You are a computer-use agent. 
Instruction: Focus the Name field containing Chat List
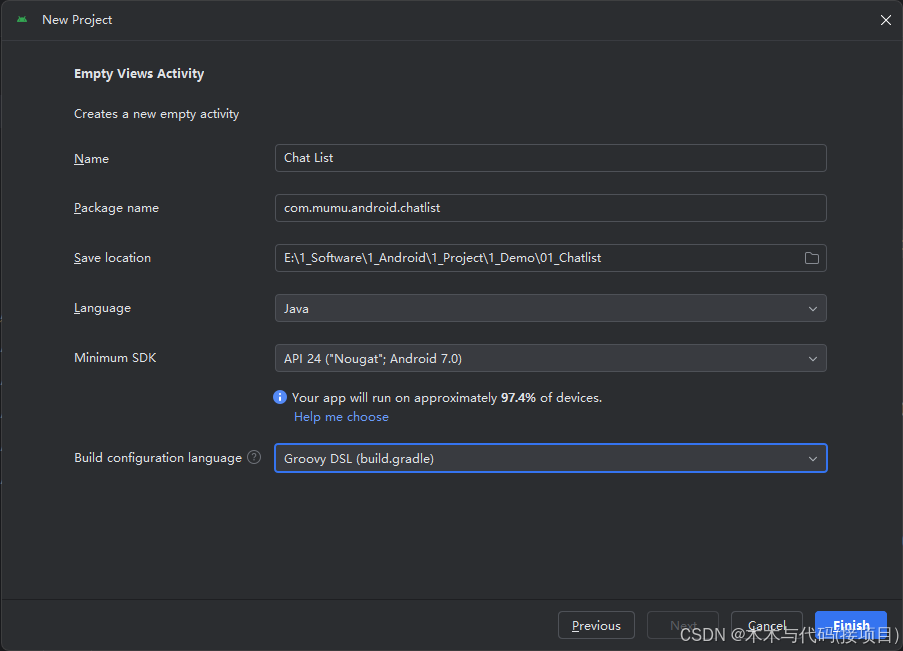click(x=550, y=158)
